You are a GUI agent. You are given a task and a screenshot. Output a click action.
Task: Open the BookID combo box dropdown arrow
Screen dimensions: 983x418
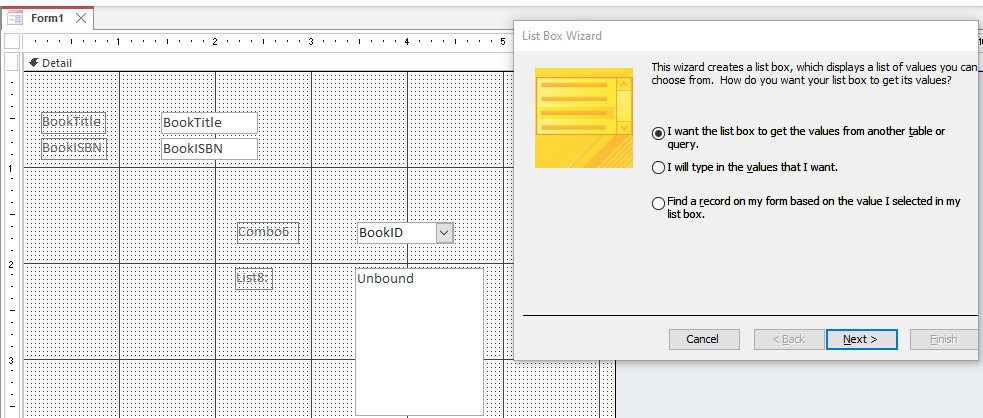pyautogui.click(x=445, y=232)
